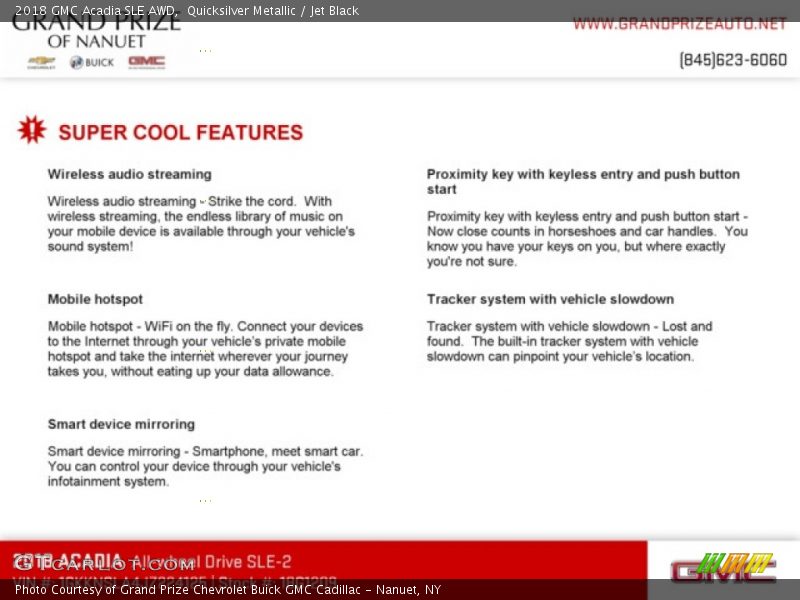The image size is (800, 600).
Task: Click the Drive SLE-2 text in red banner
Action: pyautogui.click(x=248, y=562)
